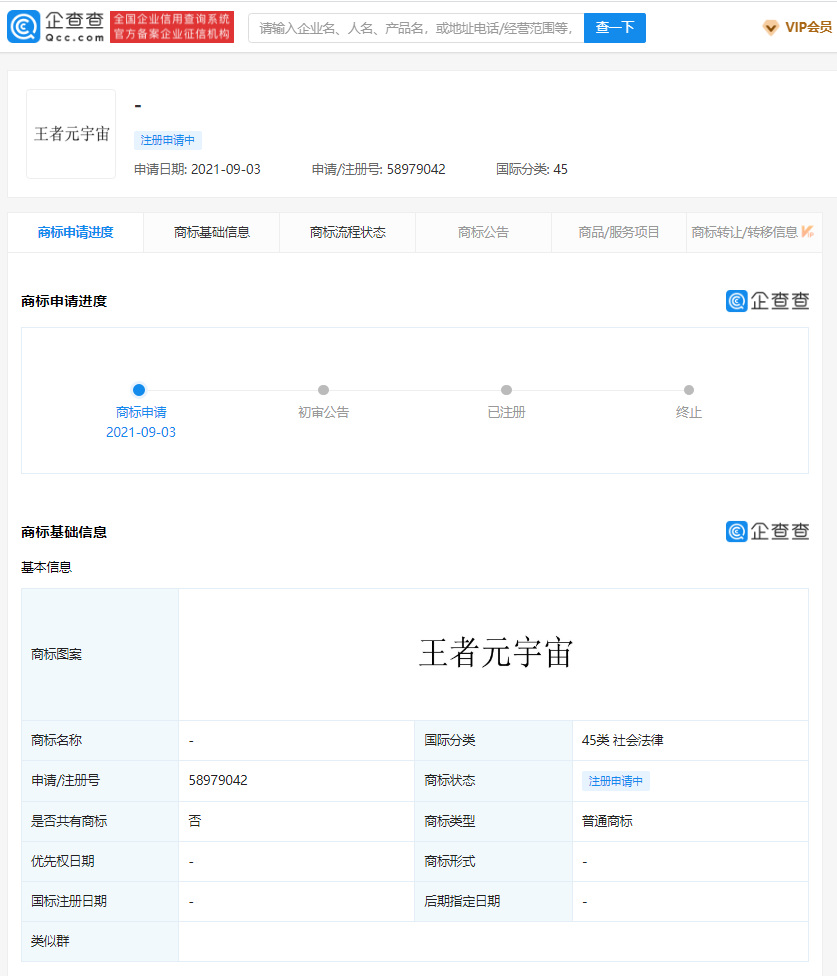
Task: Click the orange VIP crown icon
Action: pyautogui.click(x=769, y=28)
